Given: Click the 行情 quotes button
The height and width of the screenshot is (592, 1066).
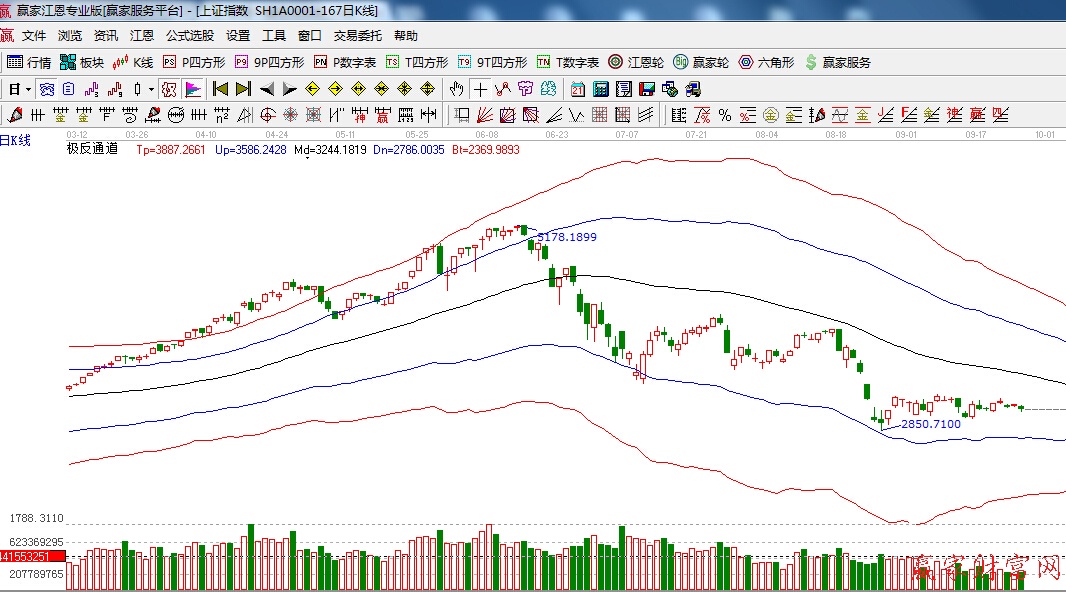Looking at the screenshot, I should (29, 62).
